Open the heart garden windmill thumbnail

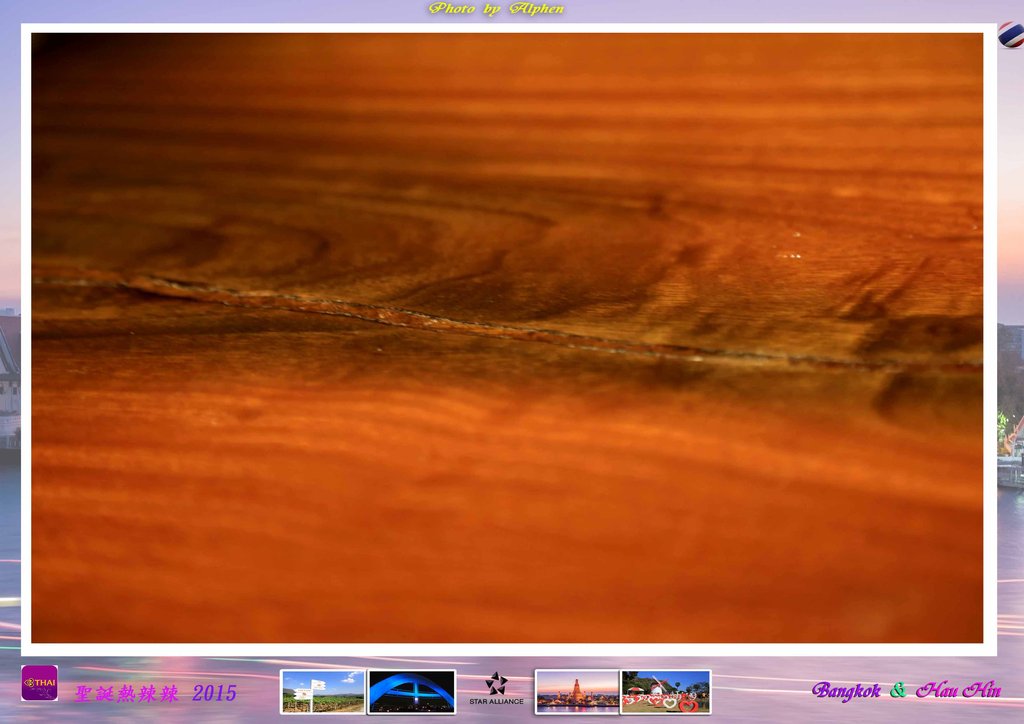click(665, 691)
